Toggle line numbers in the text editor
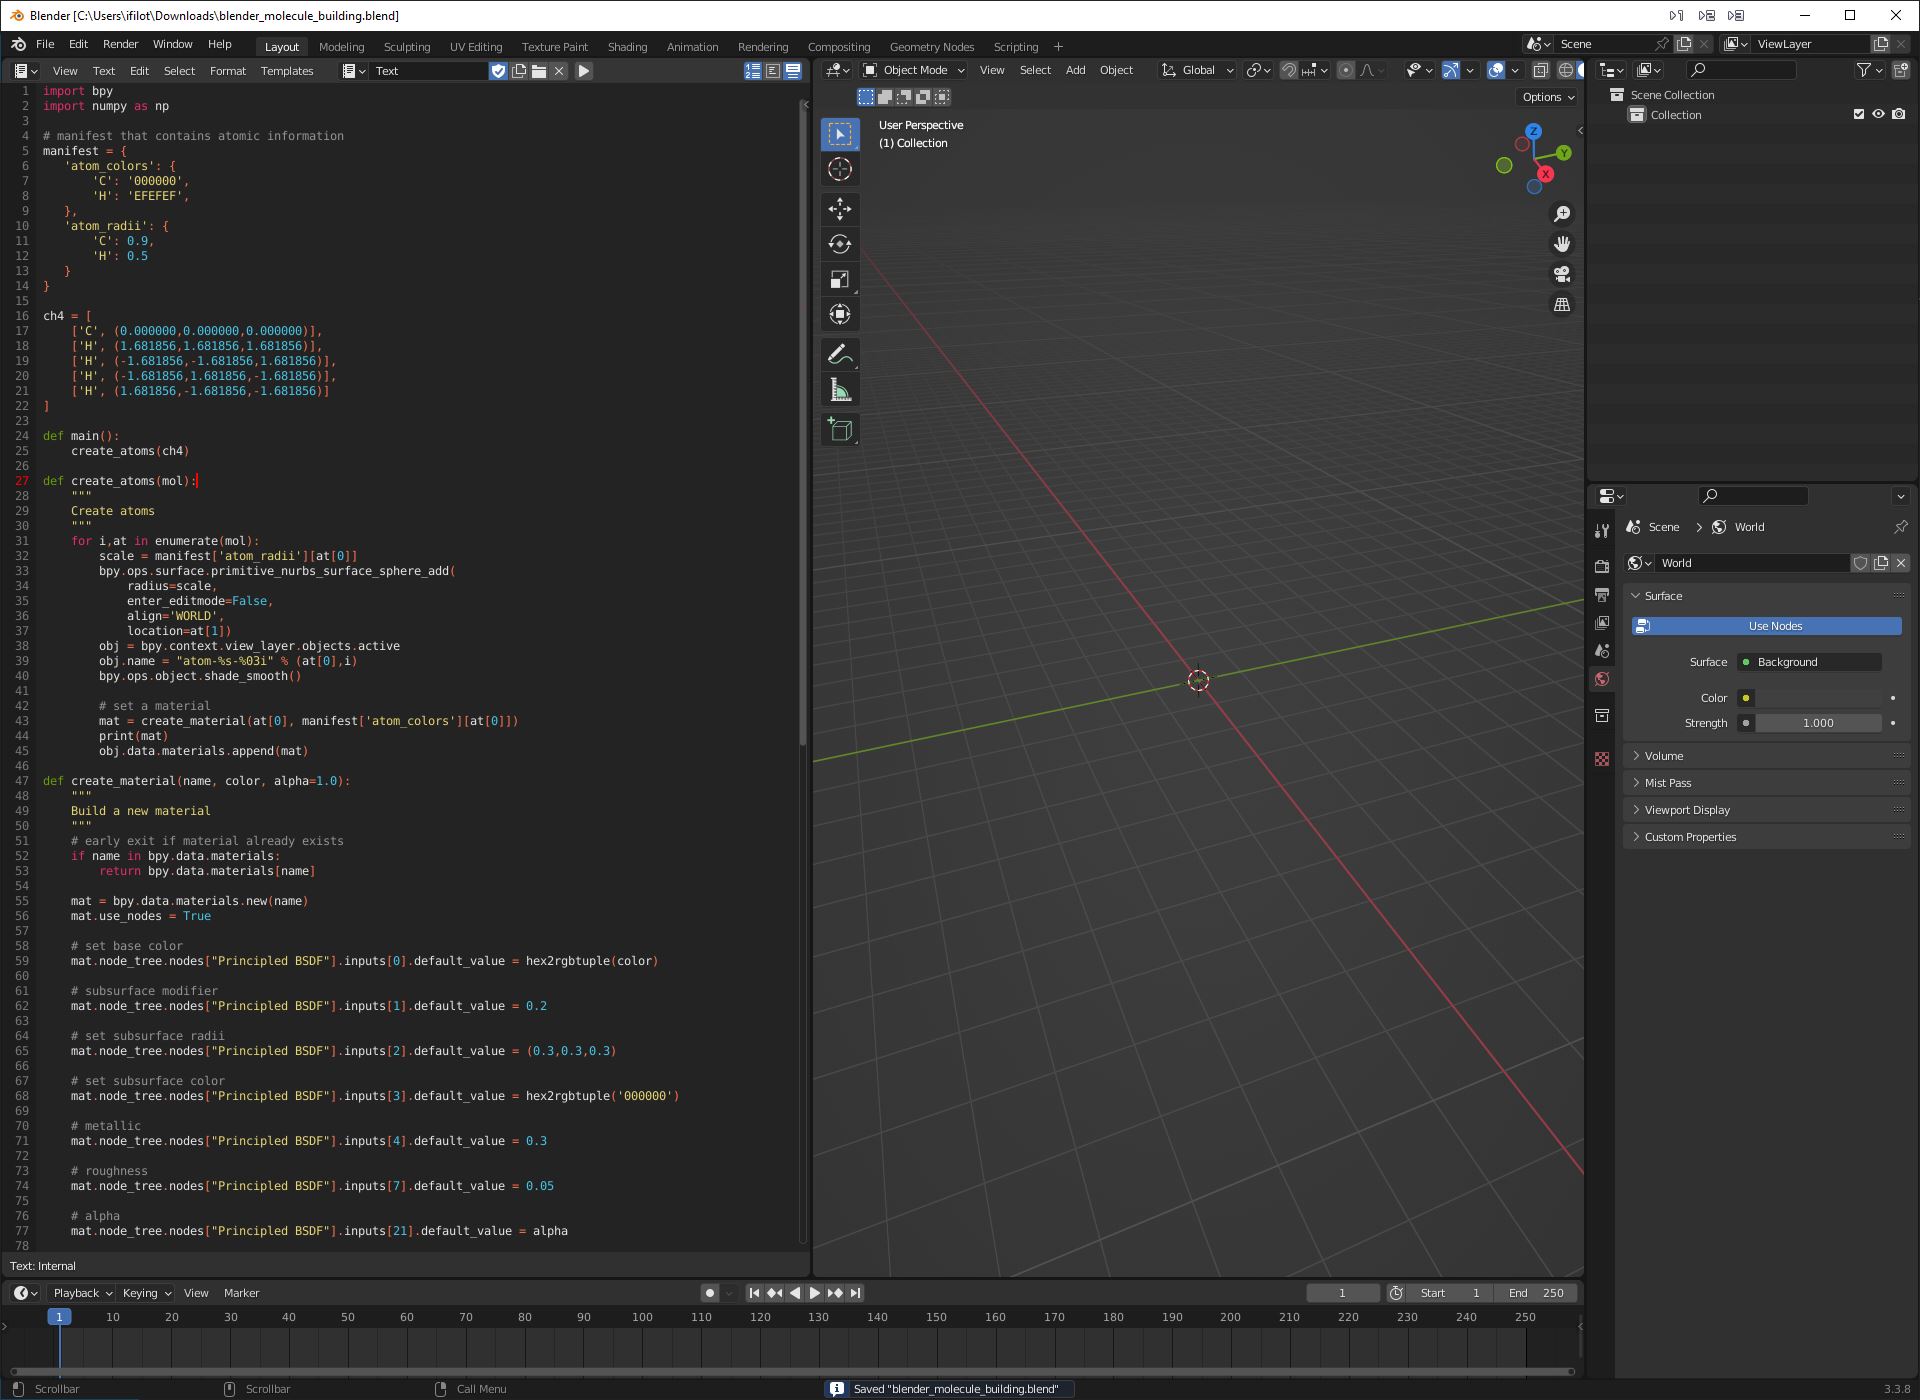The width and height of the screenshot is (1920, 1400). (x=752, y=70)
